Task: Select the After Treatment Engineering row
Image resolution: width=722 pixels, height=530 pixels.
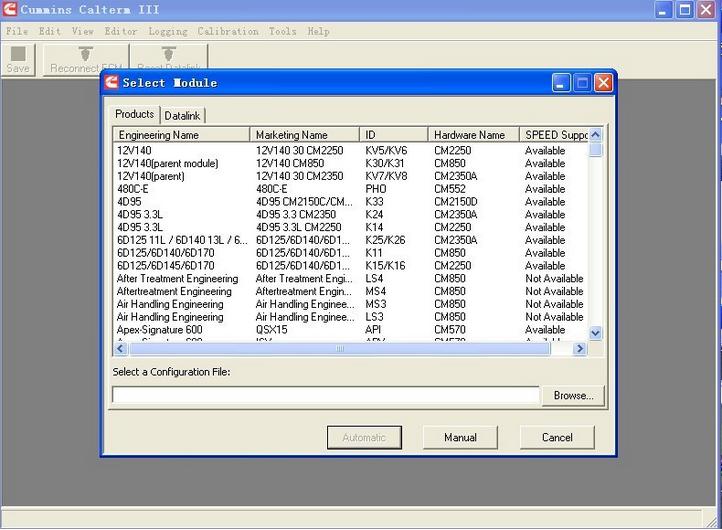Action: coord(350,279)
